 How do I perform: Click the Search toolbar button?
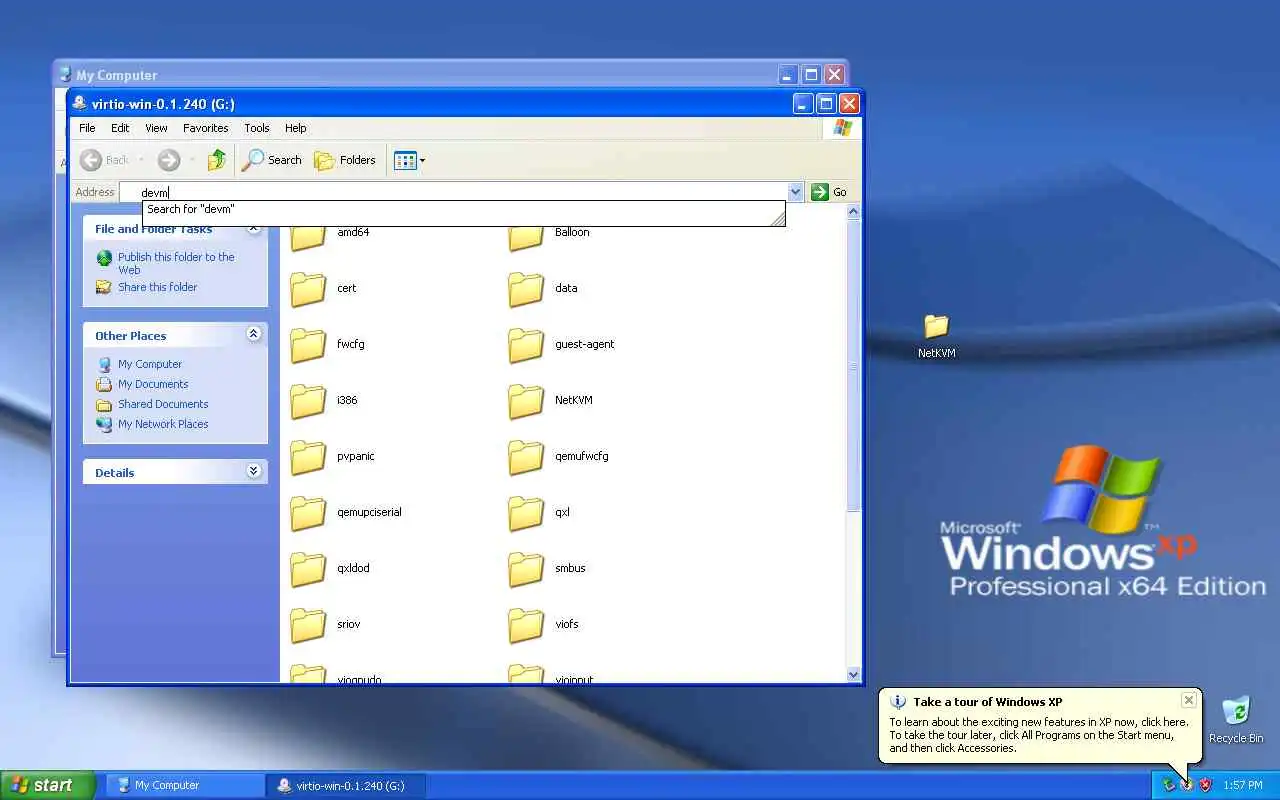click(272, 160)
